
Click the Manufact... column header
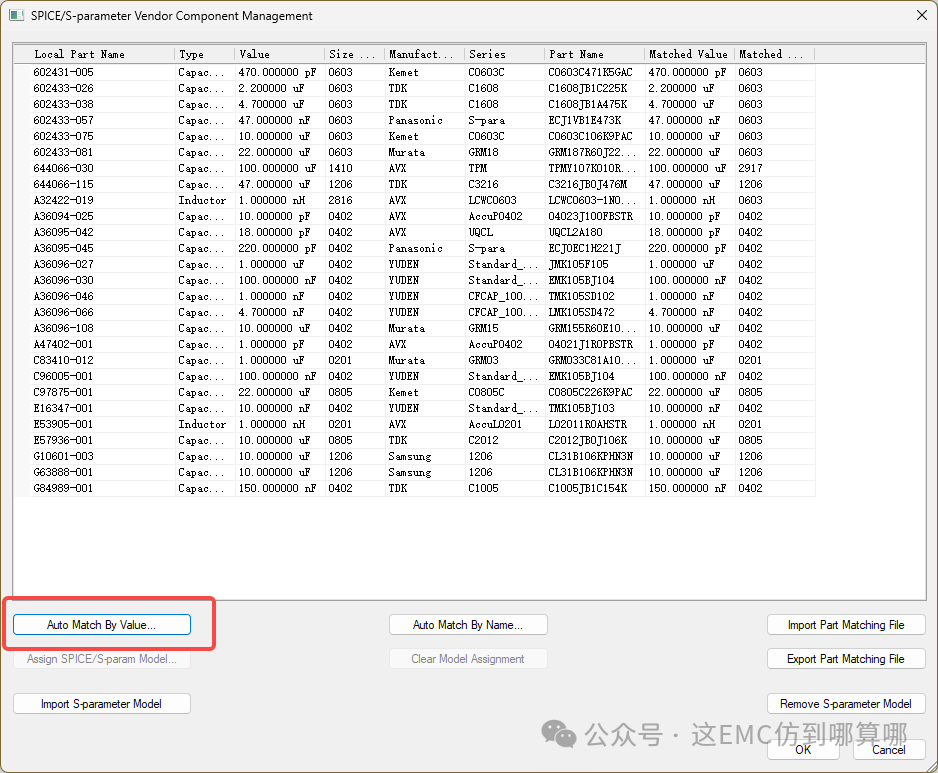(424, 54)
